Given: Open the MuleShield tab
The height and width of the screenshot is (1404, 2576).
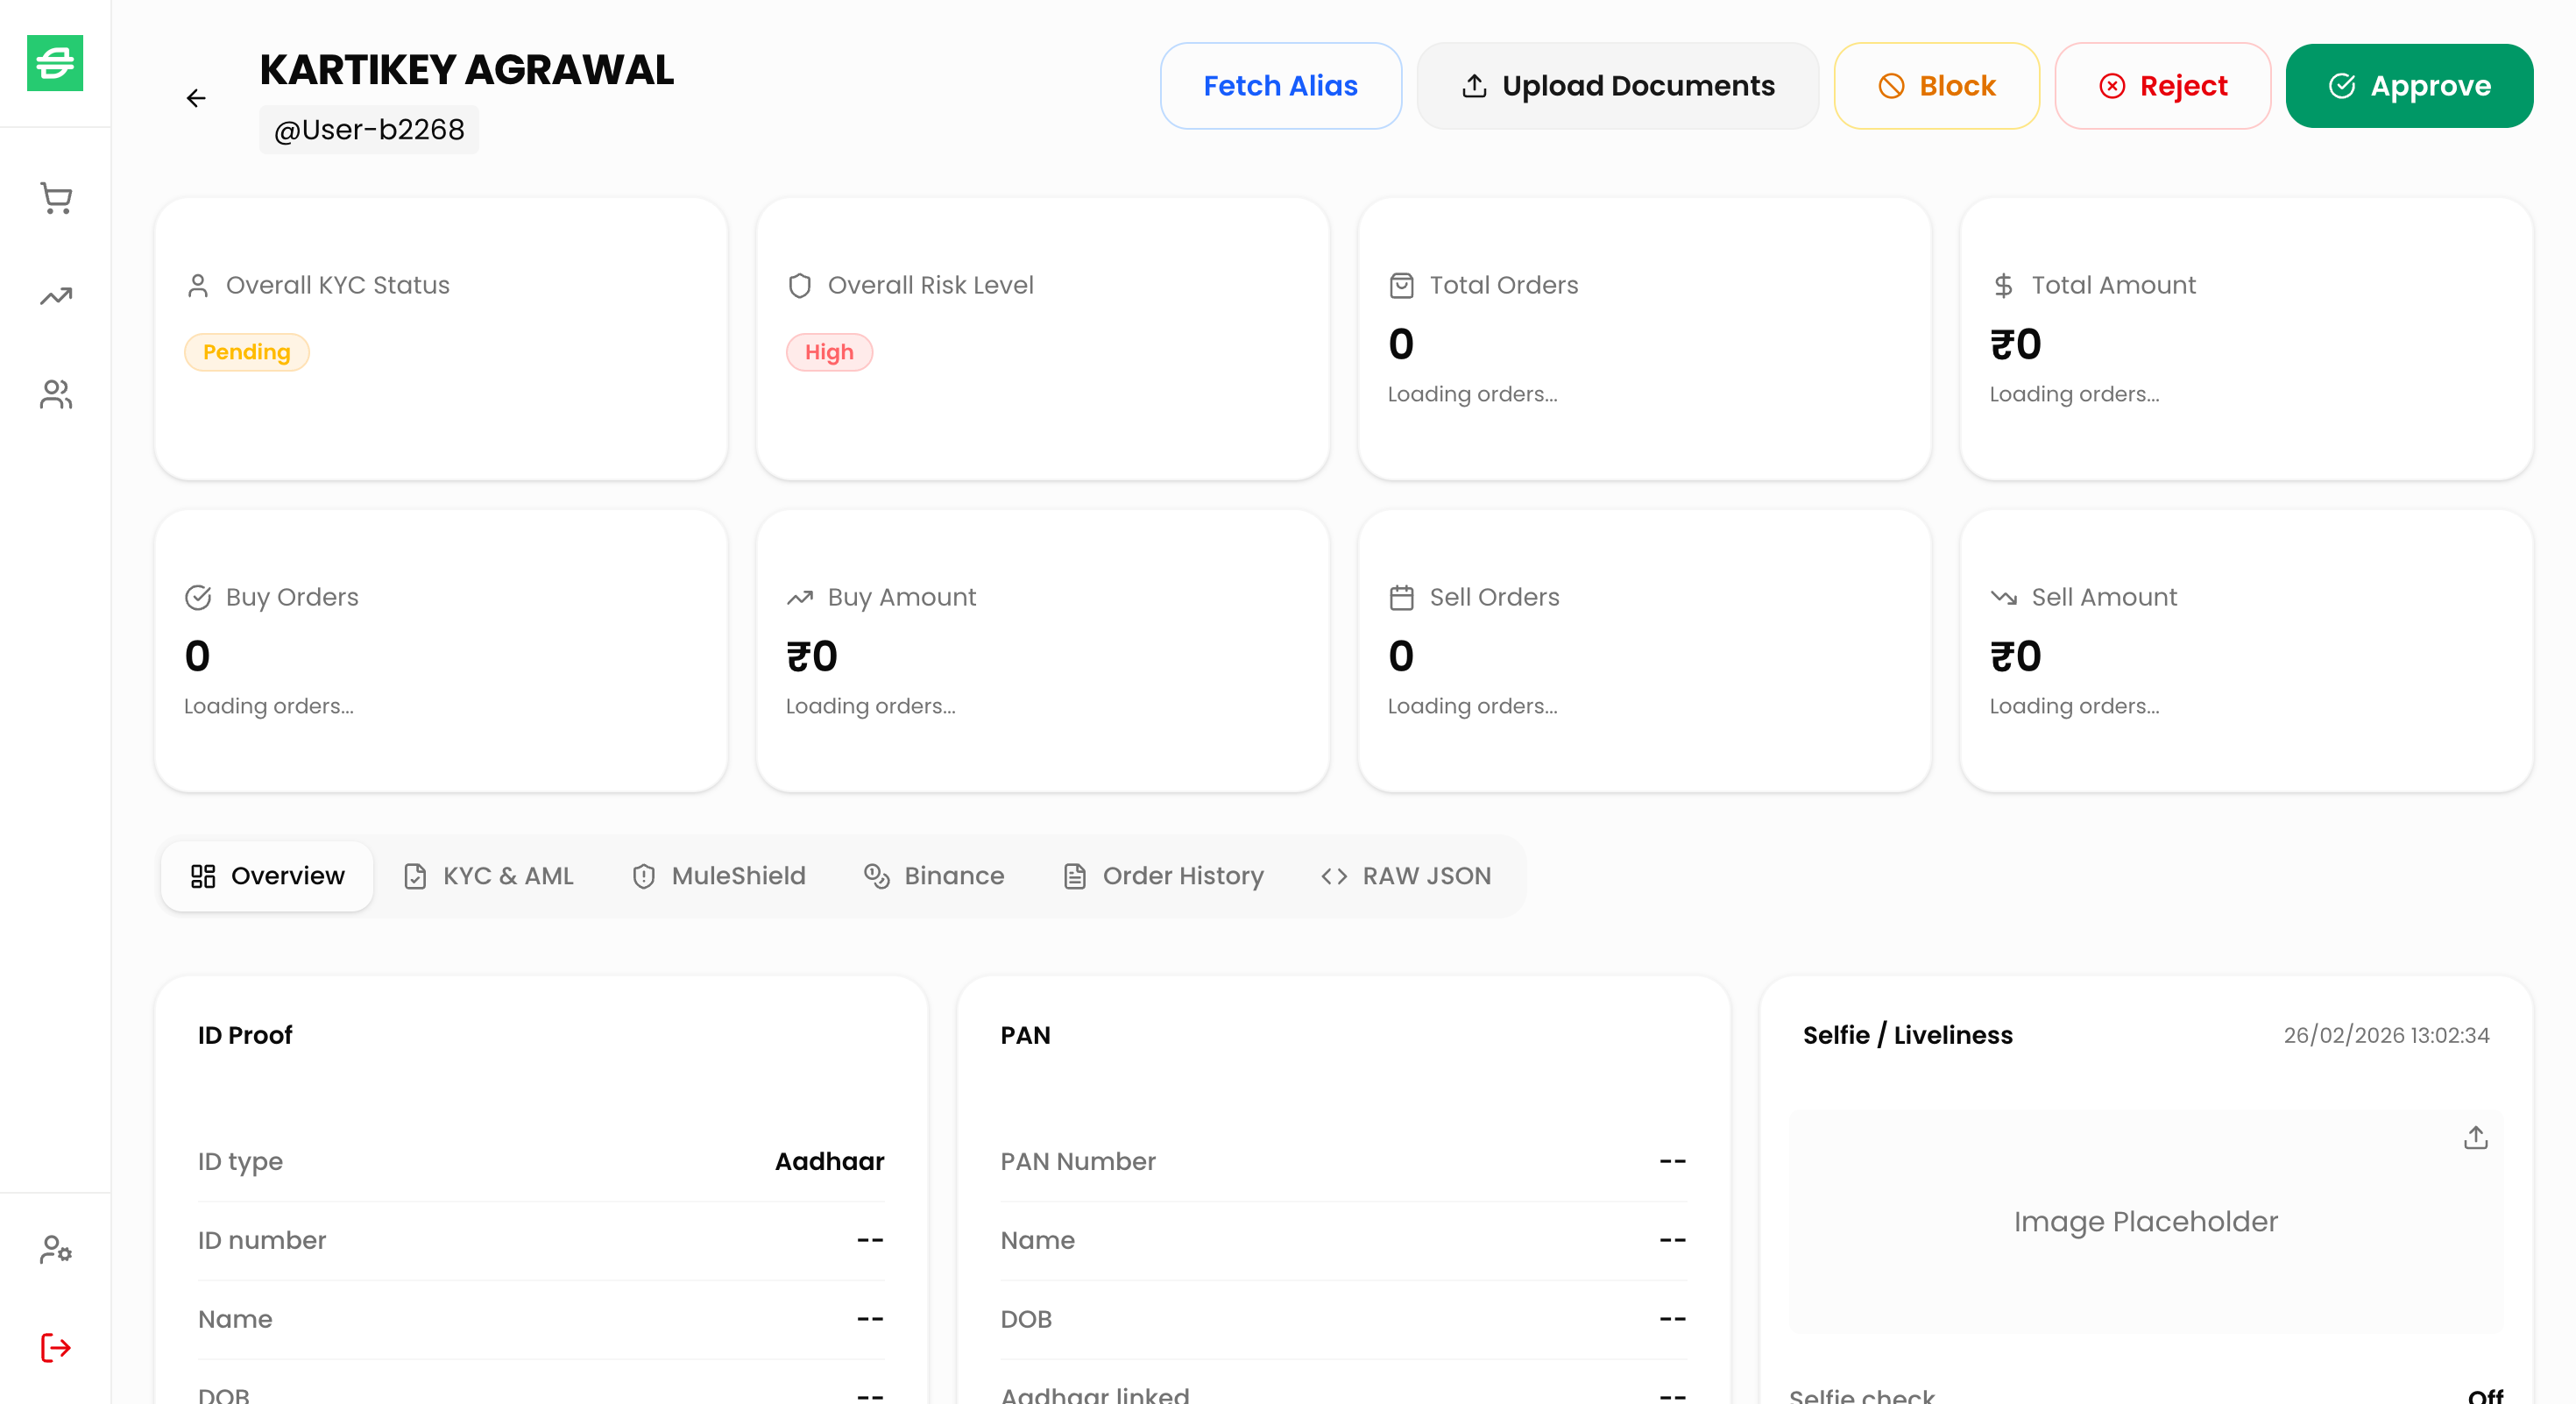Looking at the screenshot, I should click(718, 876).
